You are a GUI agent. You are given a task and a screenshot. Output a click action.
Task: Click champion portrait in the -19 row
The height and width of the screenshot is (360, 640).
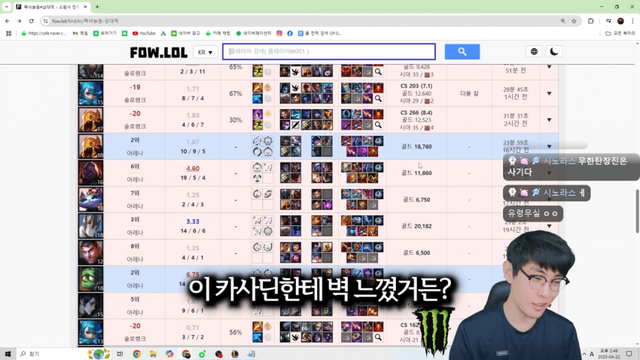(x=91, y=93)
